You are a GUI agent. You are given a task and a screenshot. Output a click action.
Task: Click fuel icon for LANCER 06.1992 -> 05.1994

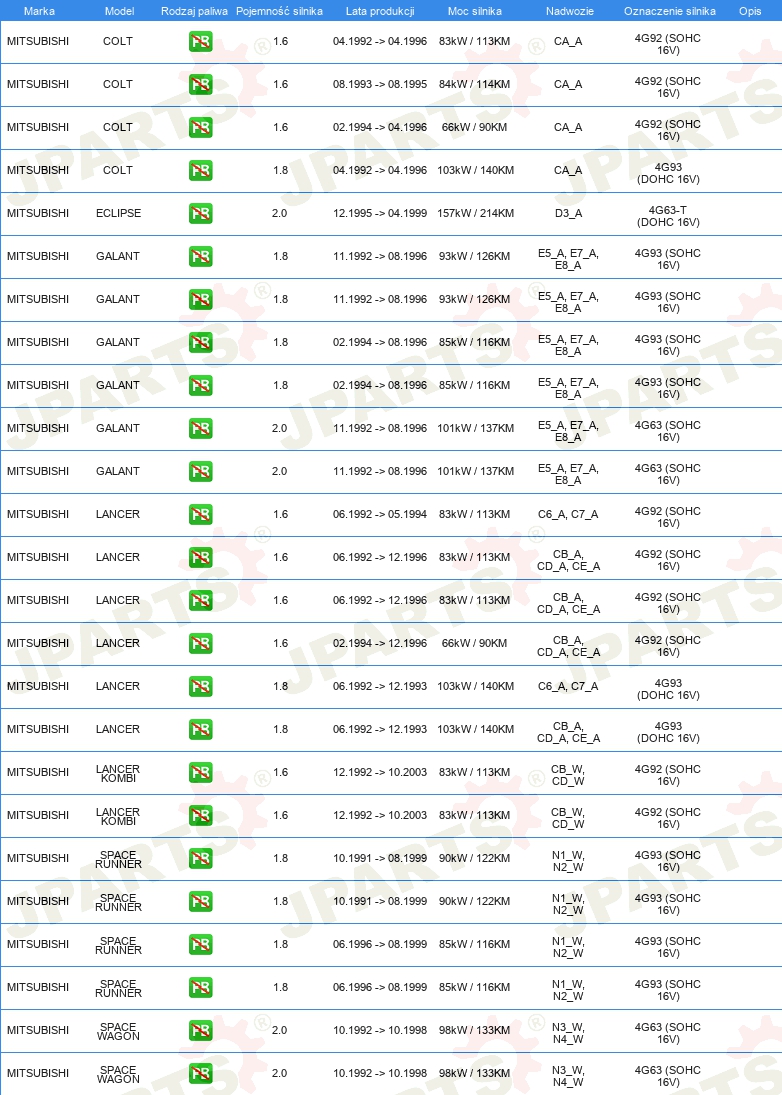coord(200,514)
